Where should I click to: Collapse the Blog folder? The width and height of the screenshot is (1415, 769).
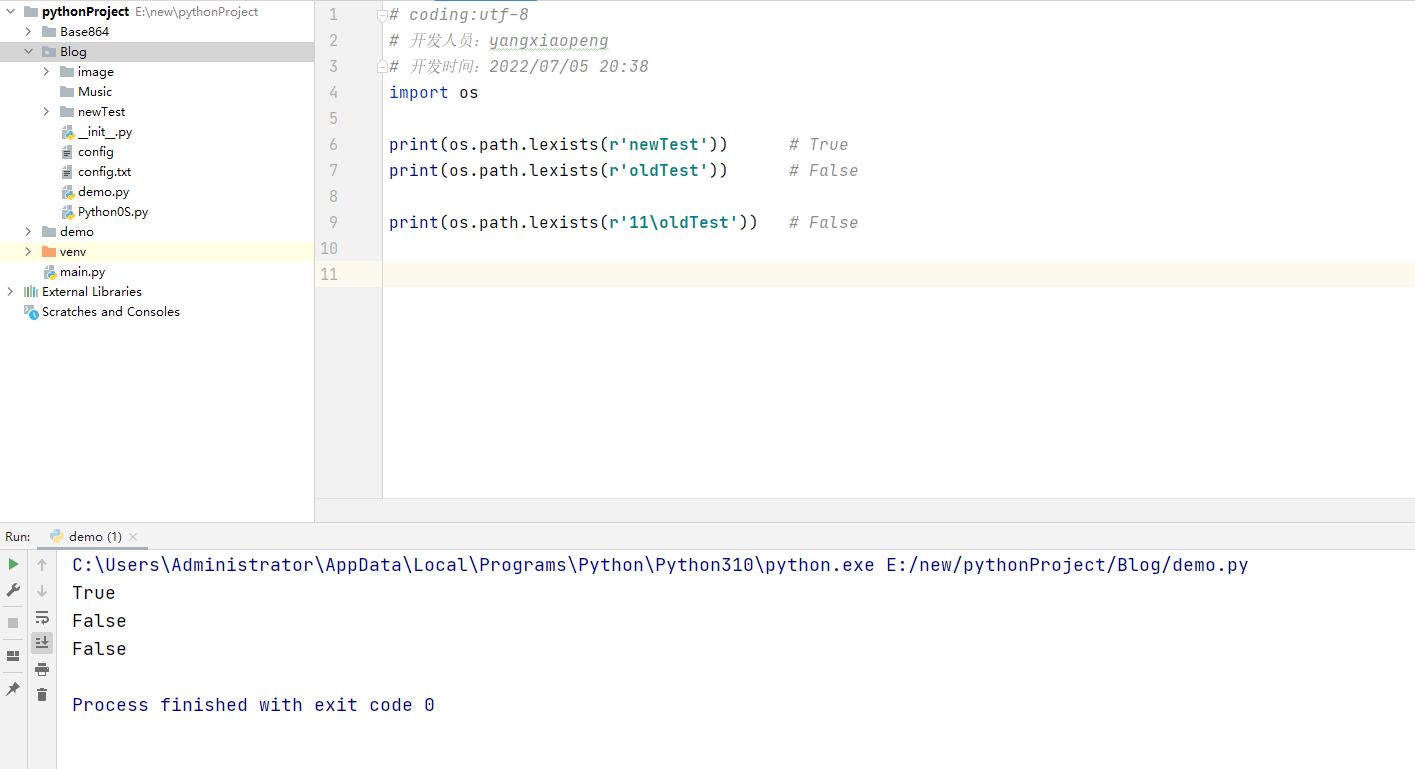point(29,52)
